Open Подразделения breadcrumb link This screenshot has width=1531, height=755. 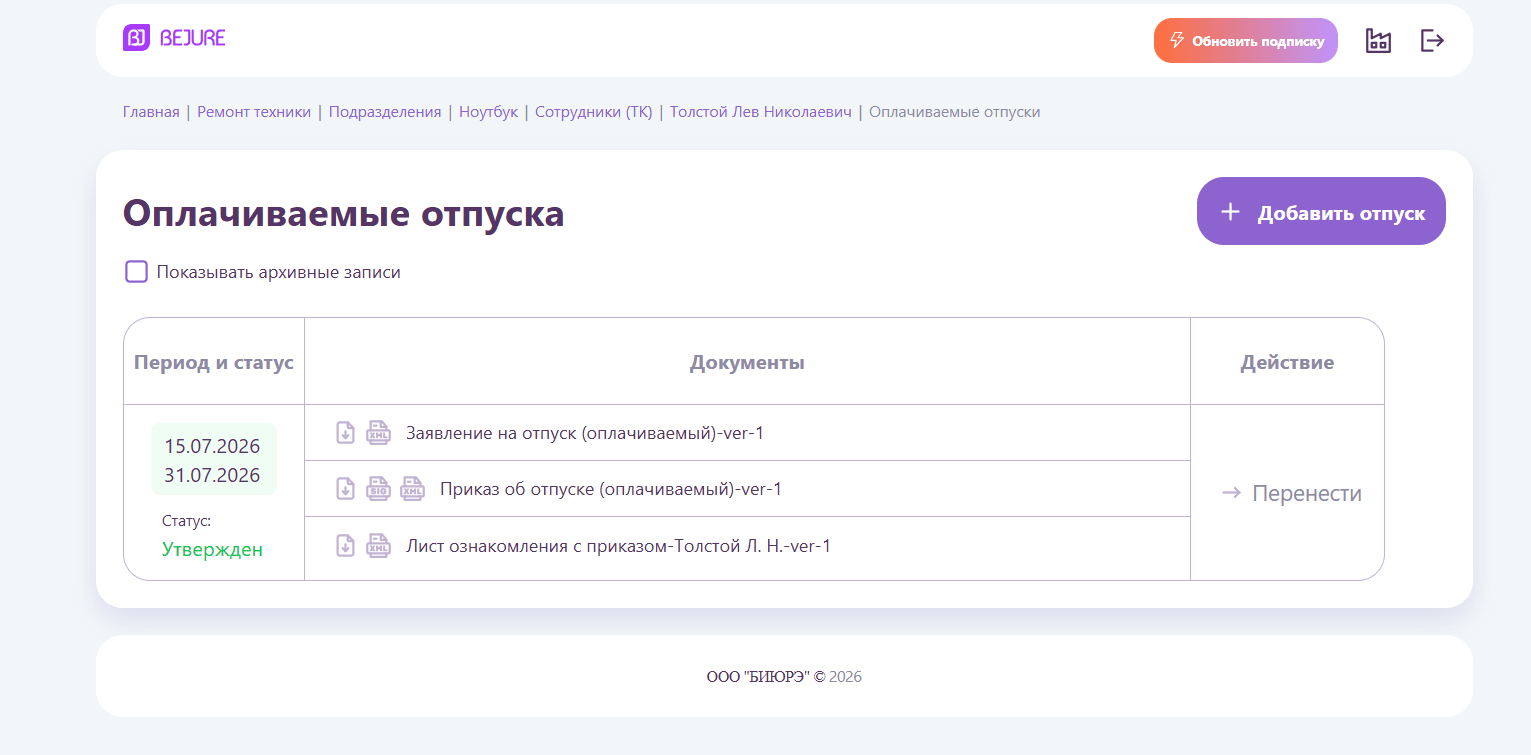[385, 112]
